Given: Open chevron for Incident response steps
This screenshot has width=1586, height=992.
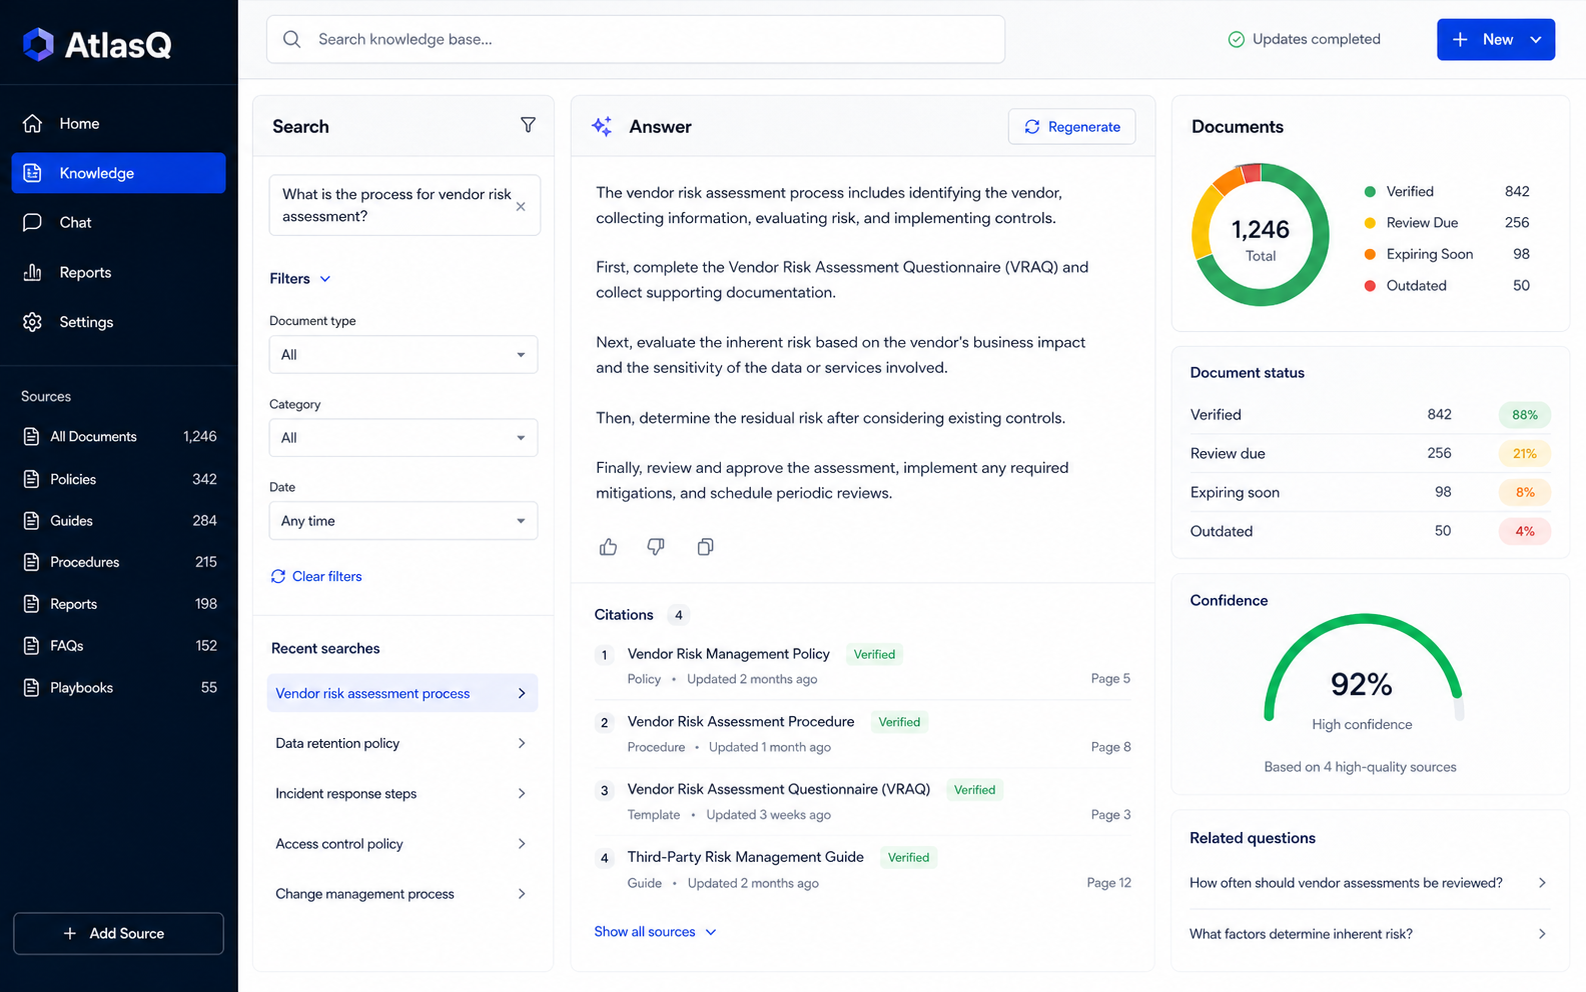Looking at the screenshot, I should pos(522,793).
